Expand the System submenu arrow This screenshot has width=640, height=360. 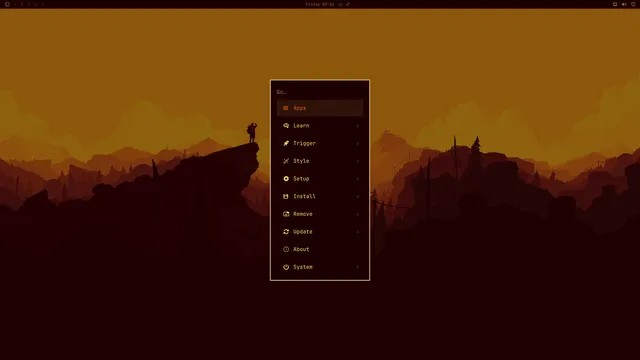(x=358, y=267)
